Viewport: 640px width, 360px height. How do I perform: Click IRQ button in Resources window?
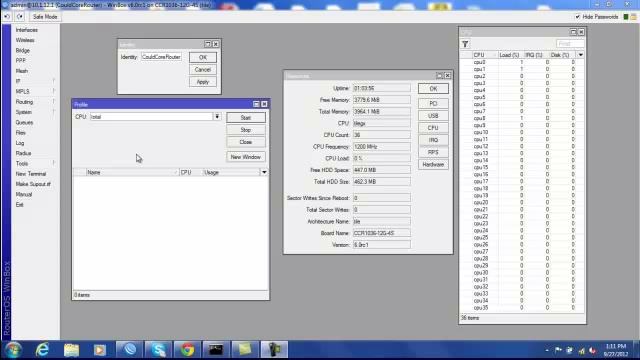pos(433,140)
